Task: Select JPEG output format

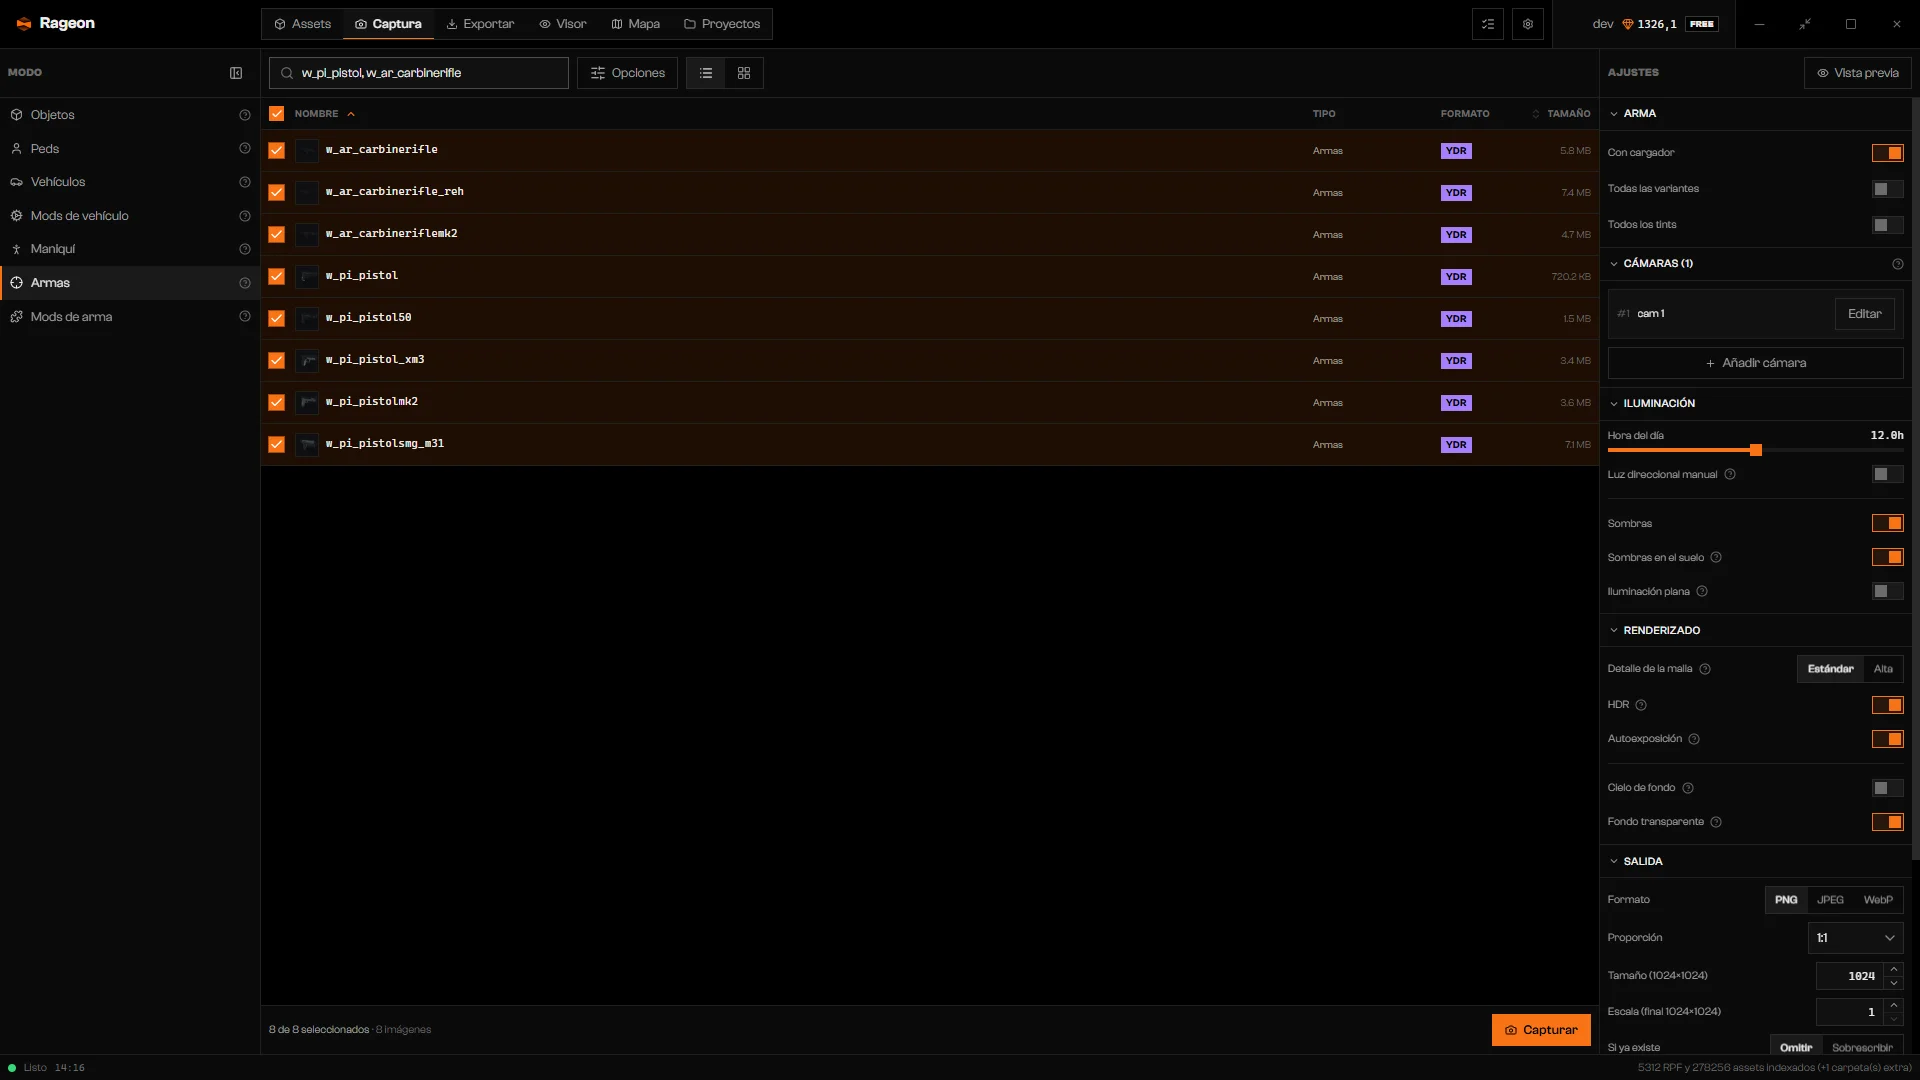Action: (1830, 900)
